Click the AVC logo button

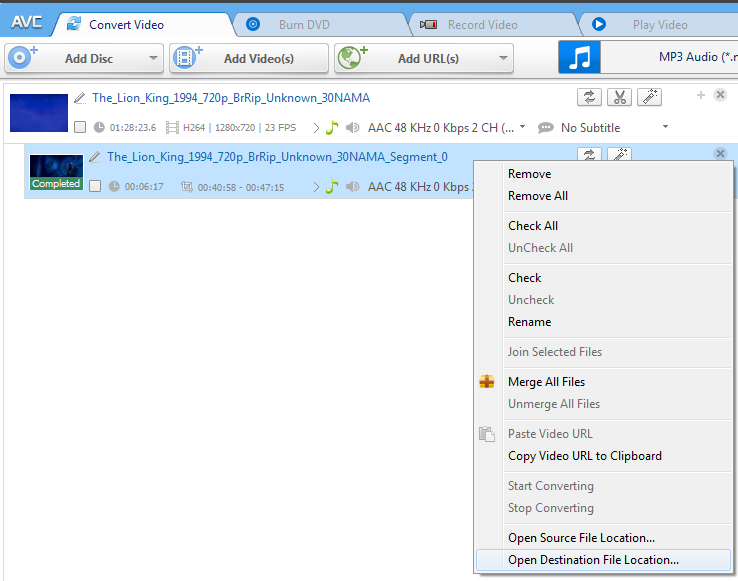[26, 23]
